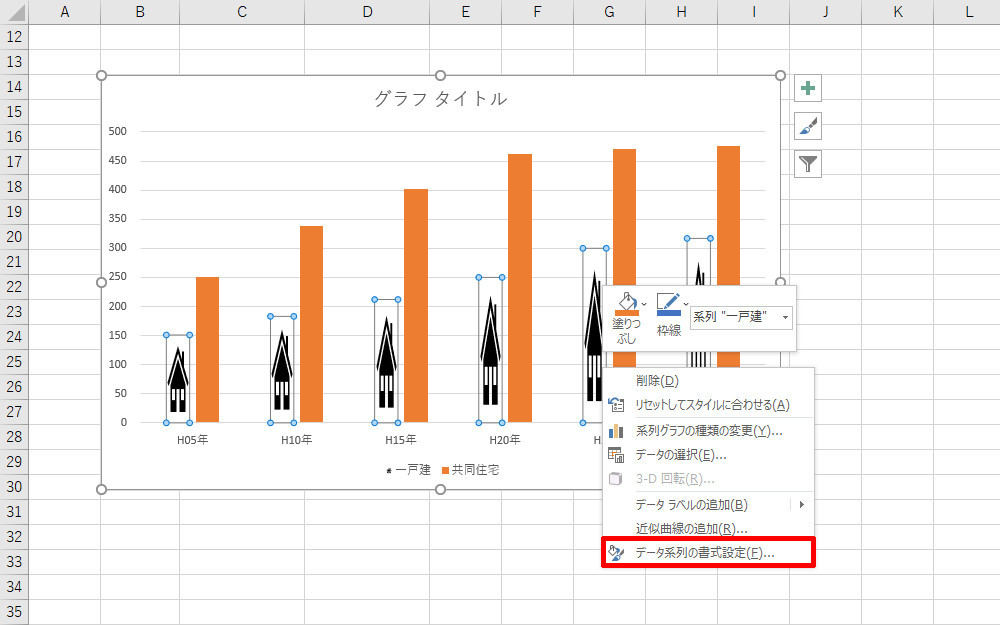
Task: Select the orange bar for H20年
Action: pyautogui.click(x=520, y=288)
